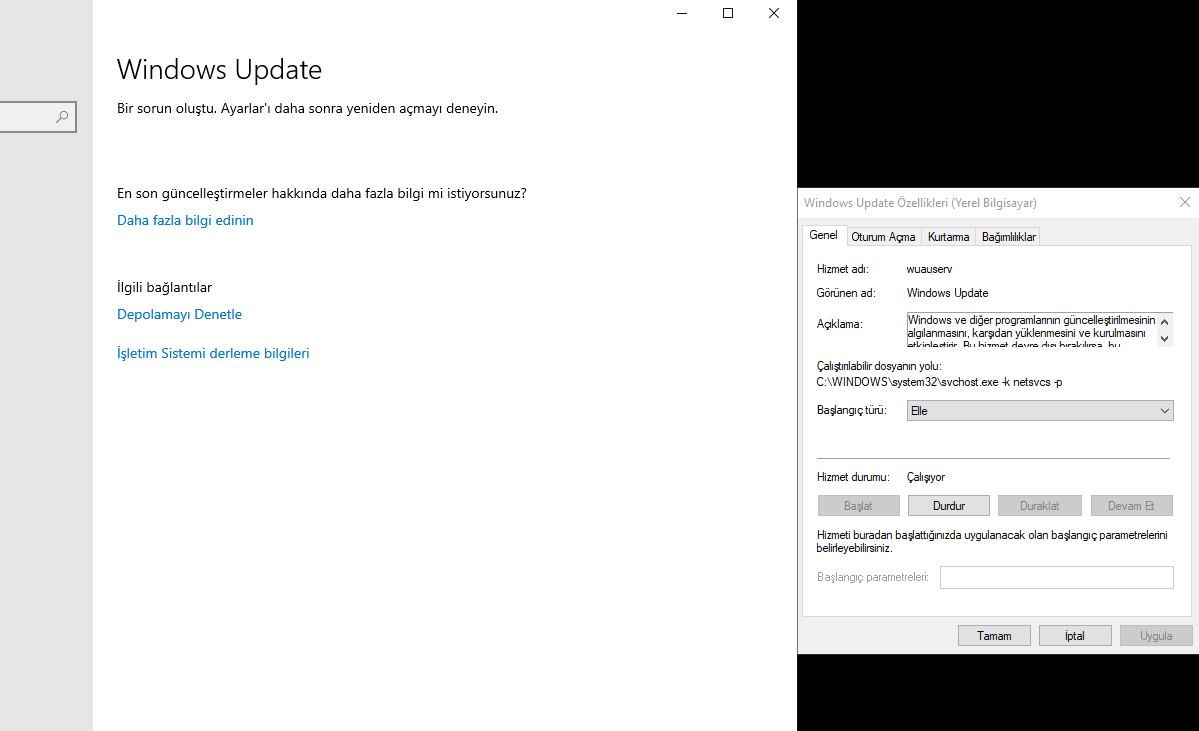Click the disabled Devam Et button
This screenshot has width=1199, height=731.
tap(1131, 505)
